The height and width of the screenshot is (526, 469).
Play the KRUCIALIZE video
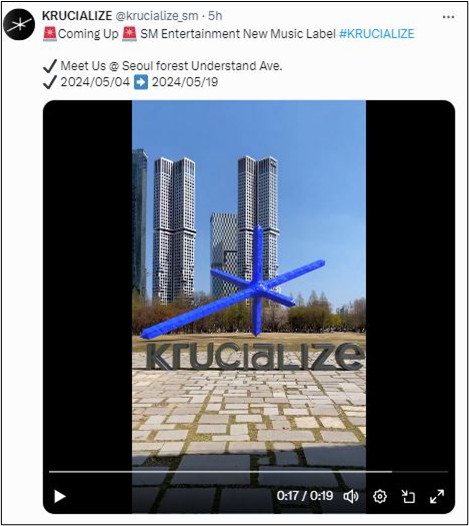coord(60,496)
